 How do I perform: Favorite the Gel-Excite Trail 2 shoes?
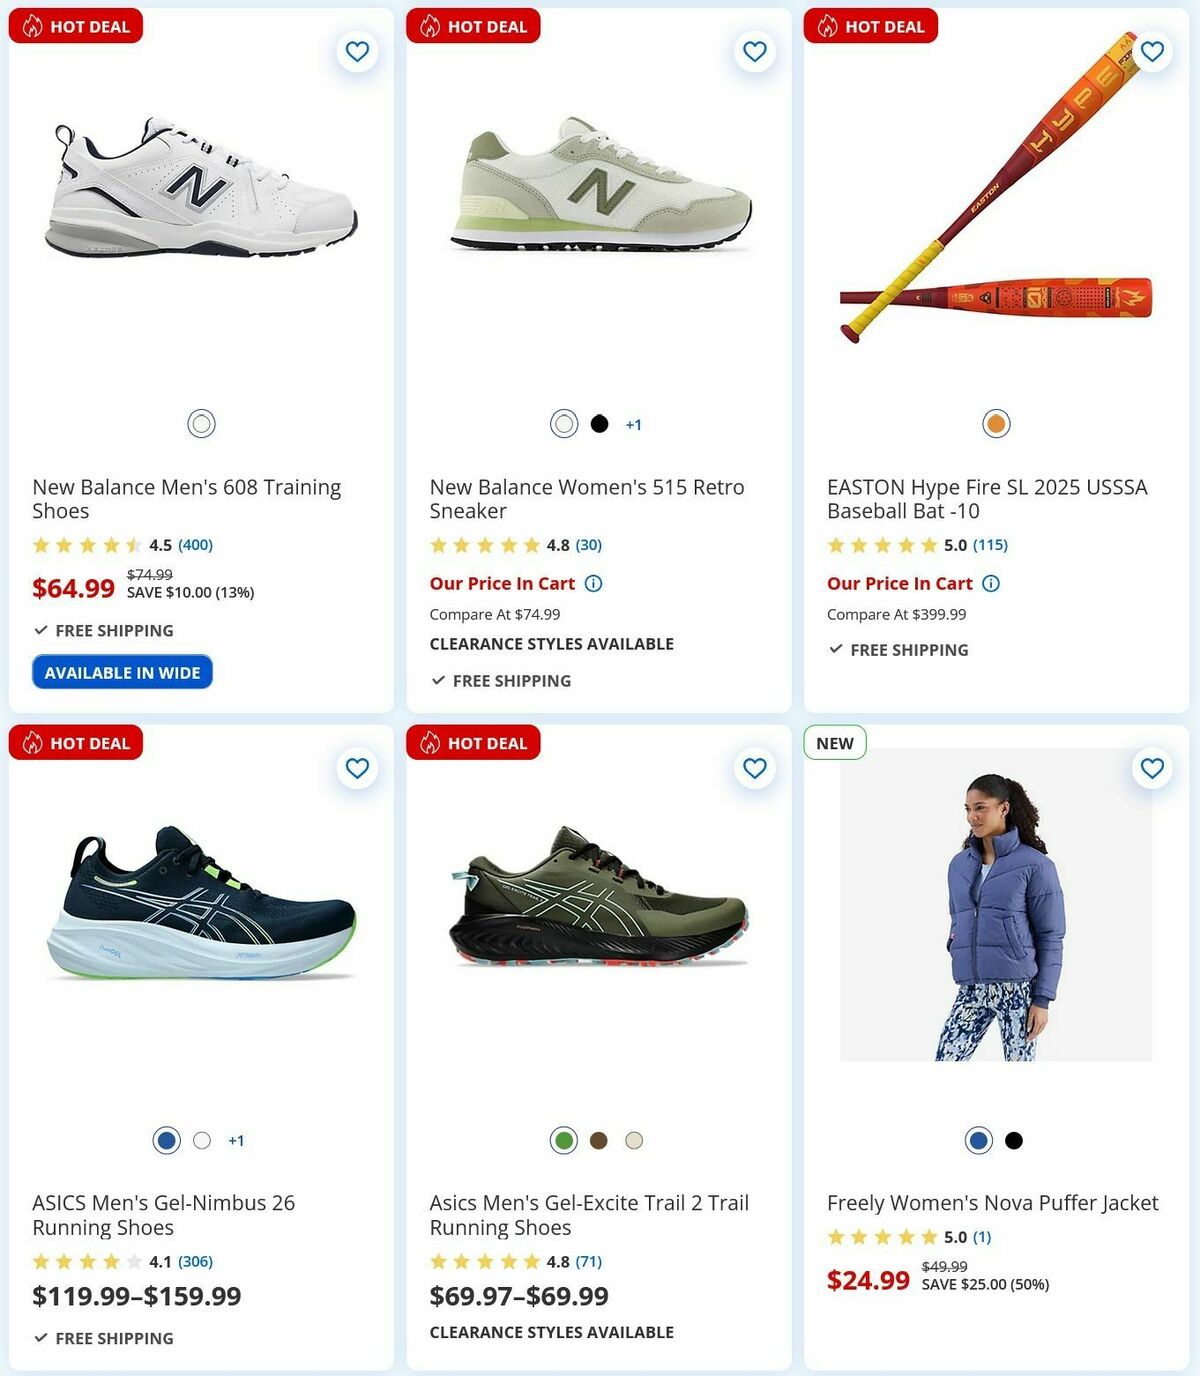[755, 768]
